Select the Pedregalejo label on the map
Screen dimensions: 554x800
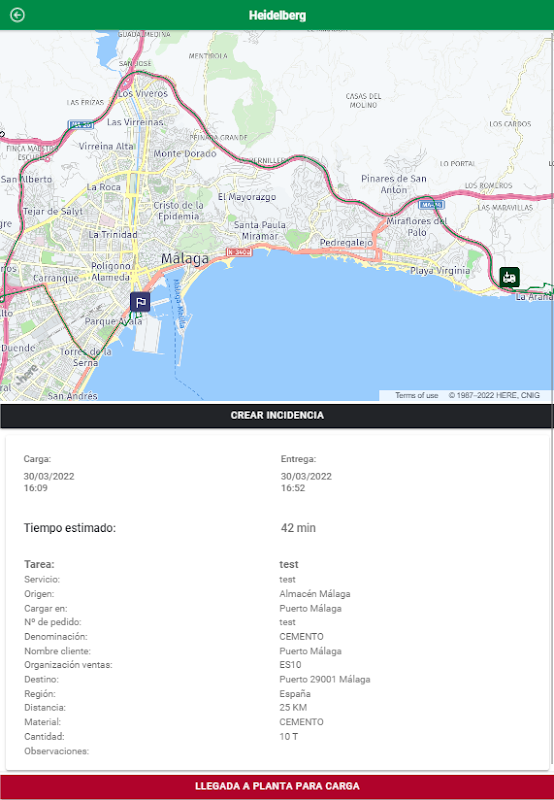(346, 243)
